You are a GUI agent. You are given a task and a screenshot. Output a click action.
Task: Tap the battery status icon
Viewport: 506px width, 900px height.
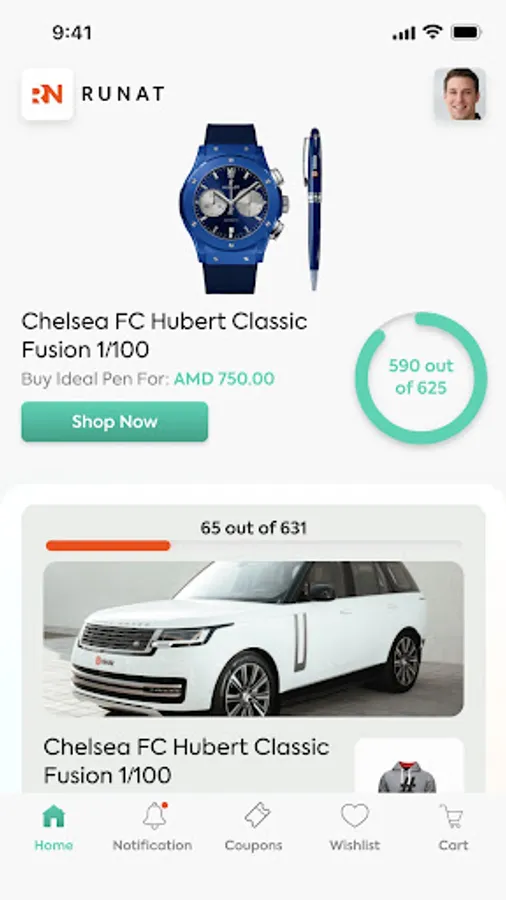coord(466,33)
